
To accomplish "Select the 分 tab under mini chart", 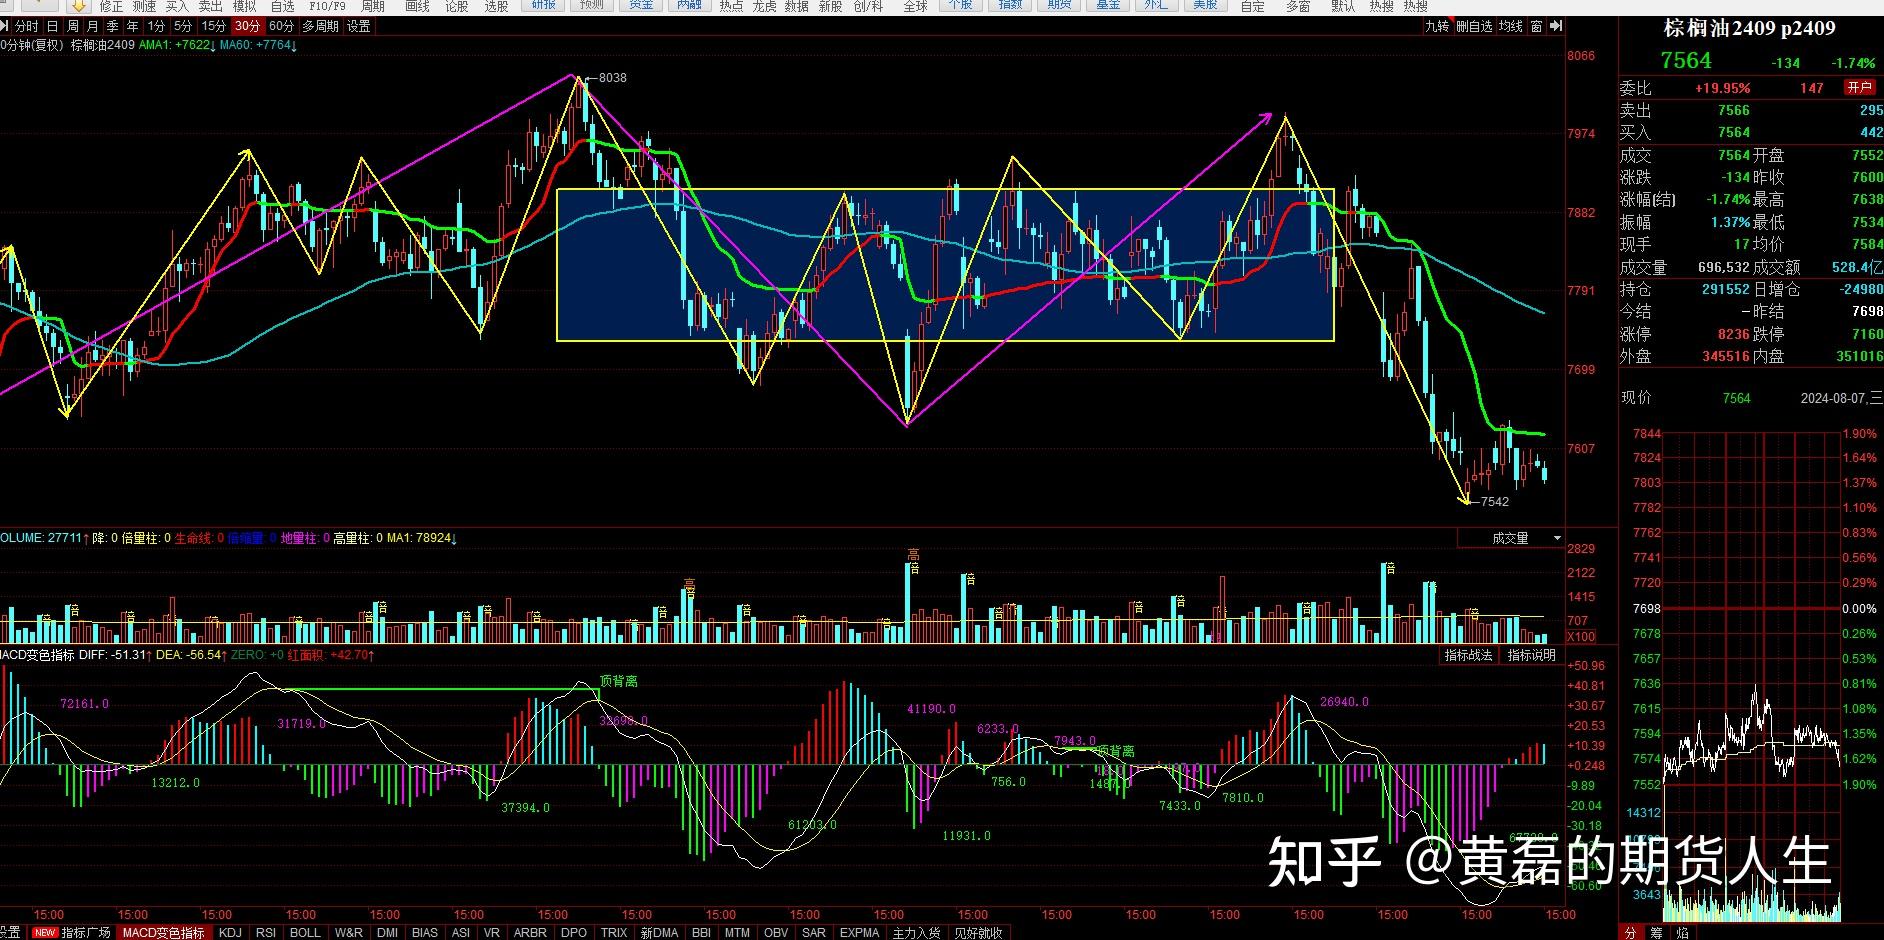I will [1630, 932].
